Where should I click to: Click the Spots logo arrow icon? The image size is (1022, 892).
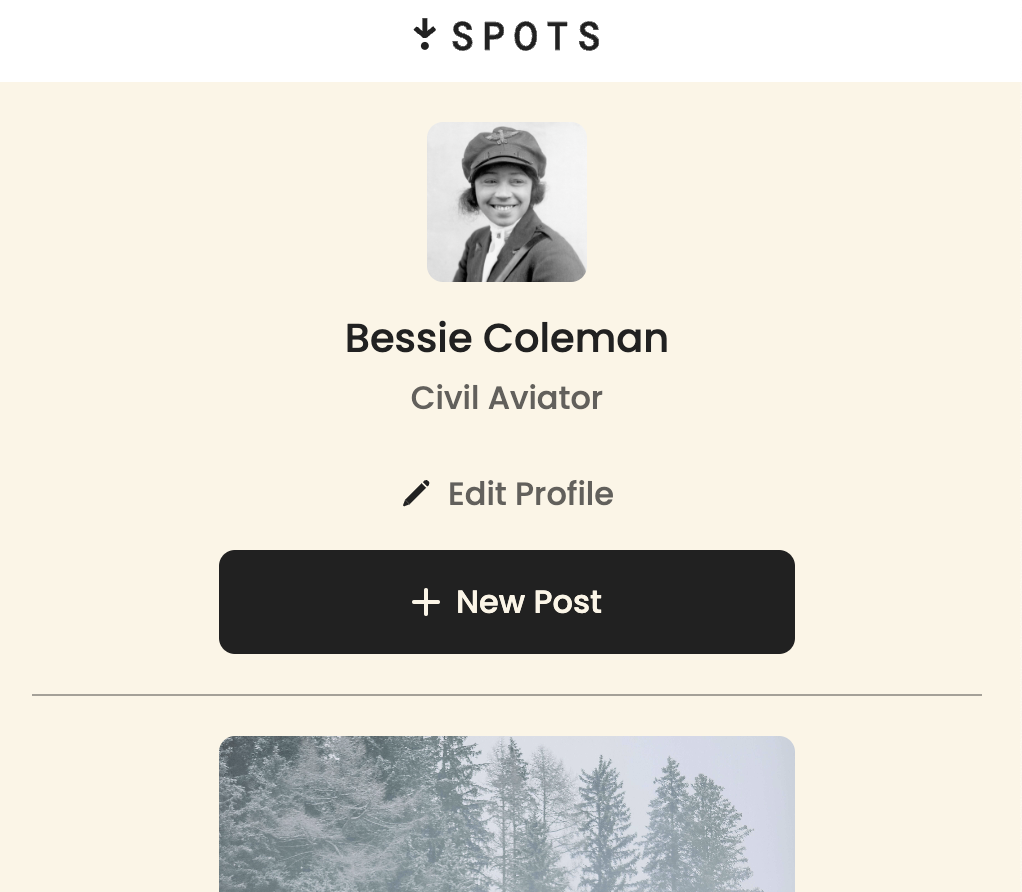424,34
